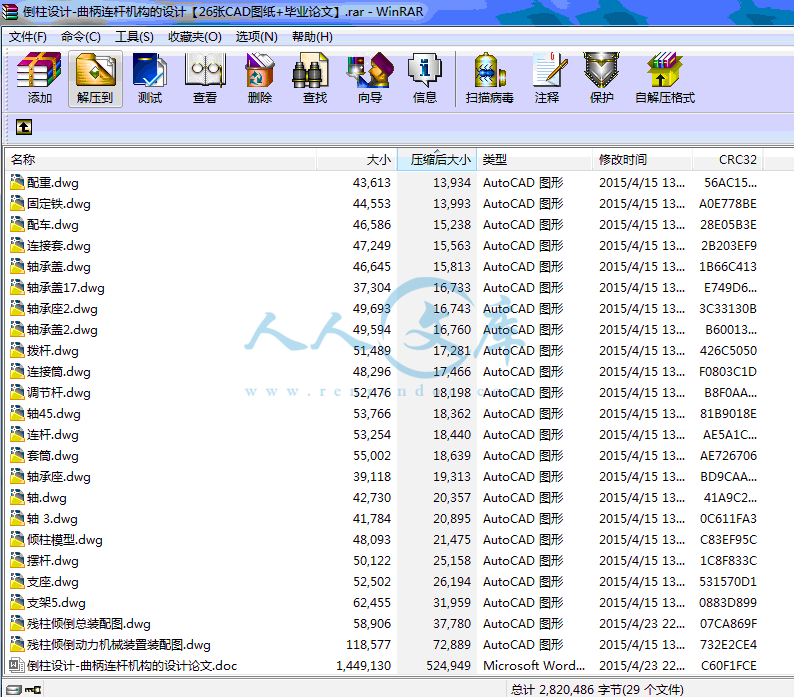Click the WinRAR title bar icon
The height and width of the screenshot is (697, 794).
(x=9, y=11)
